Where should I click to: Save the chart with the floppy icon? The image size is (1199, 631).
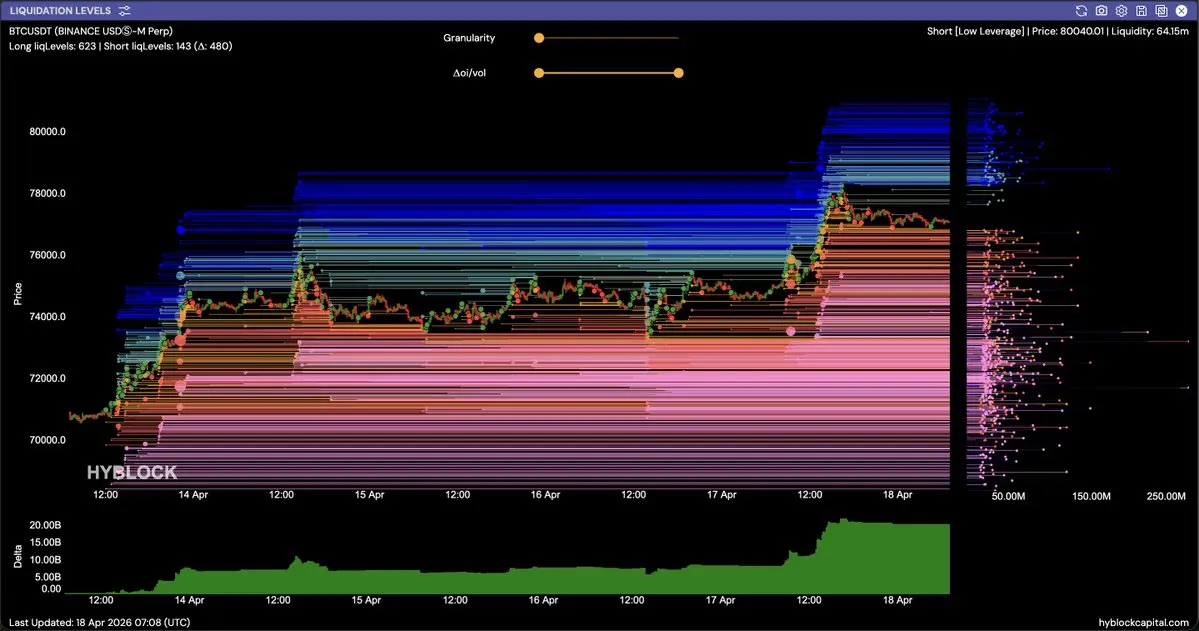[1141, 11]
